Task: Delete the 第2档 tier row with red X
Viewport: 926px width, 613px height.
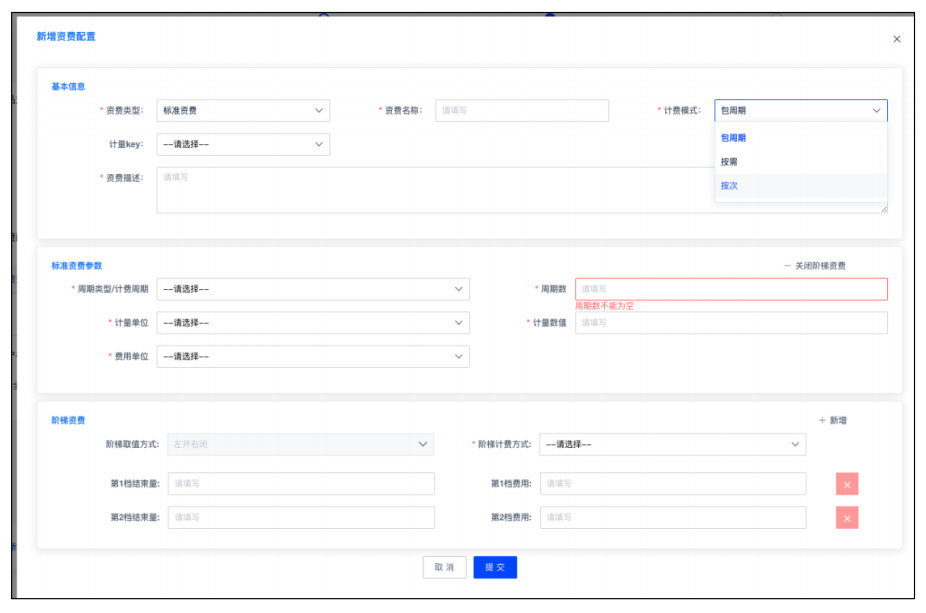Action: (847, 517)
